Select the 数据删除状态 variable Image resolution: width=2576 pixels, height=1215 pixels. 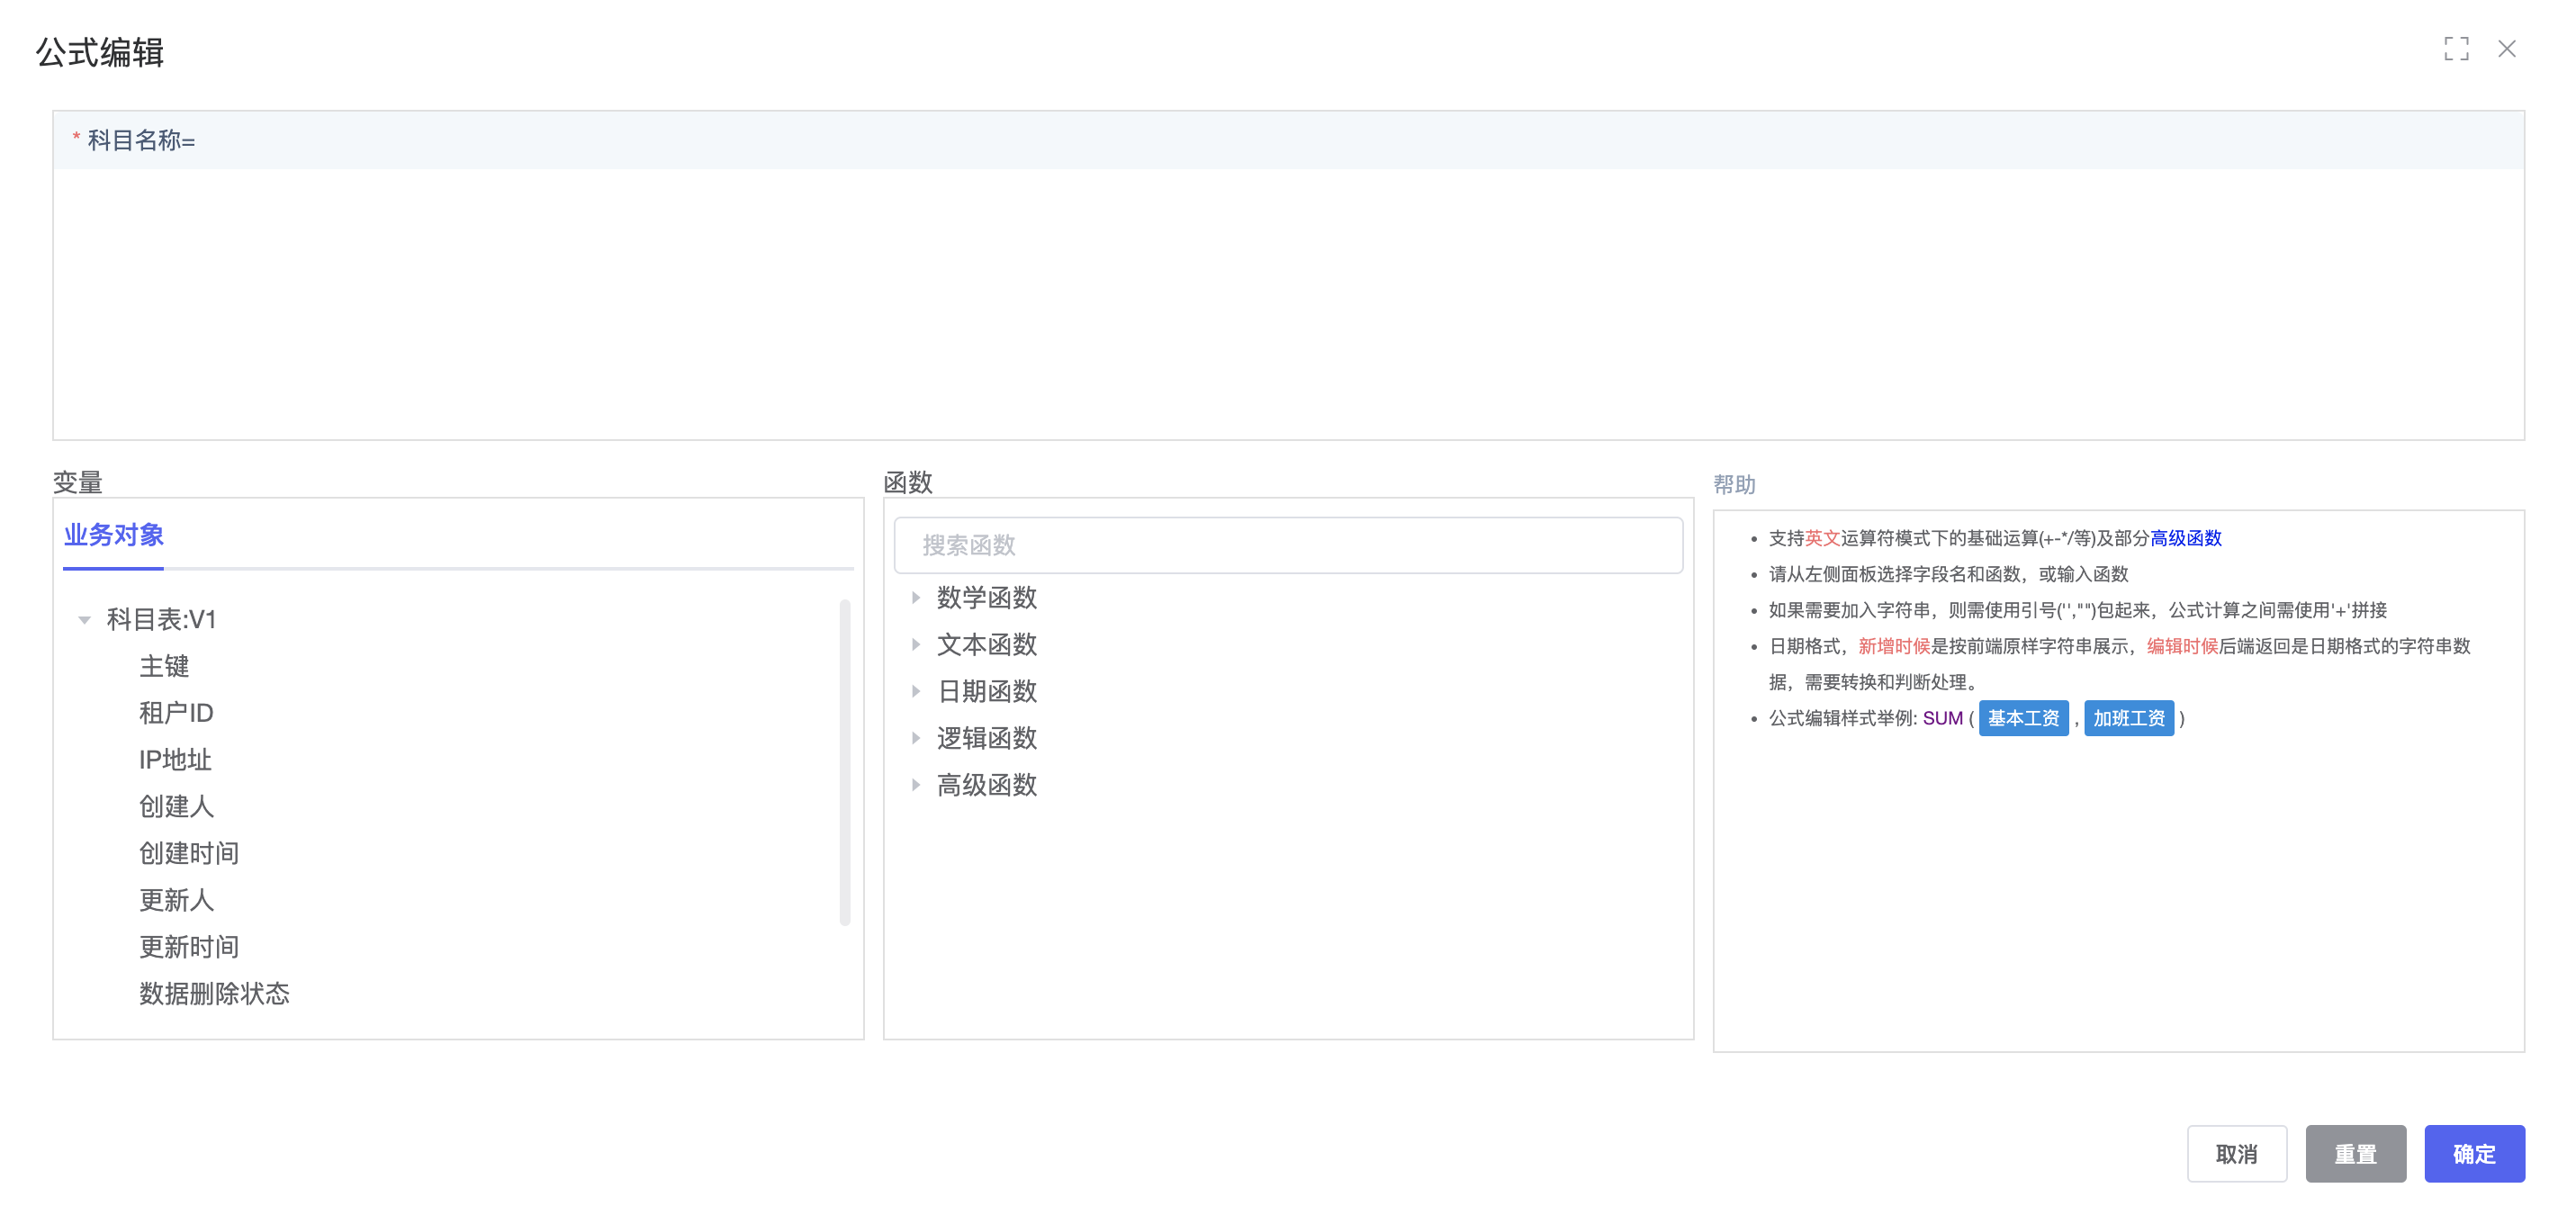pyautogui.click(x=214, y=994)
